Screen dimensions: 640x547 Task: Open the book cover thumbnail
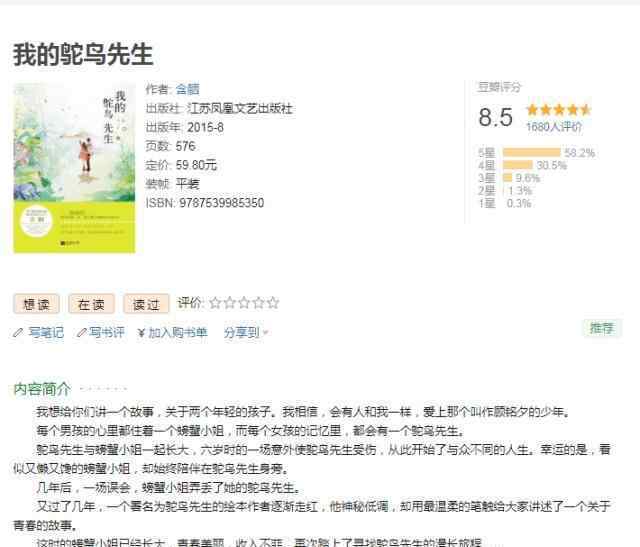coord(74,168)
